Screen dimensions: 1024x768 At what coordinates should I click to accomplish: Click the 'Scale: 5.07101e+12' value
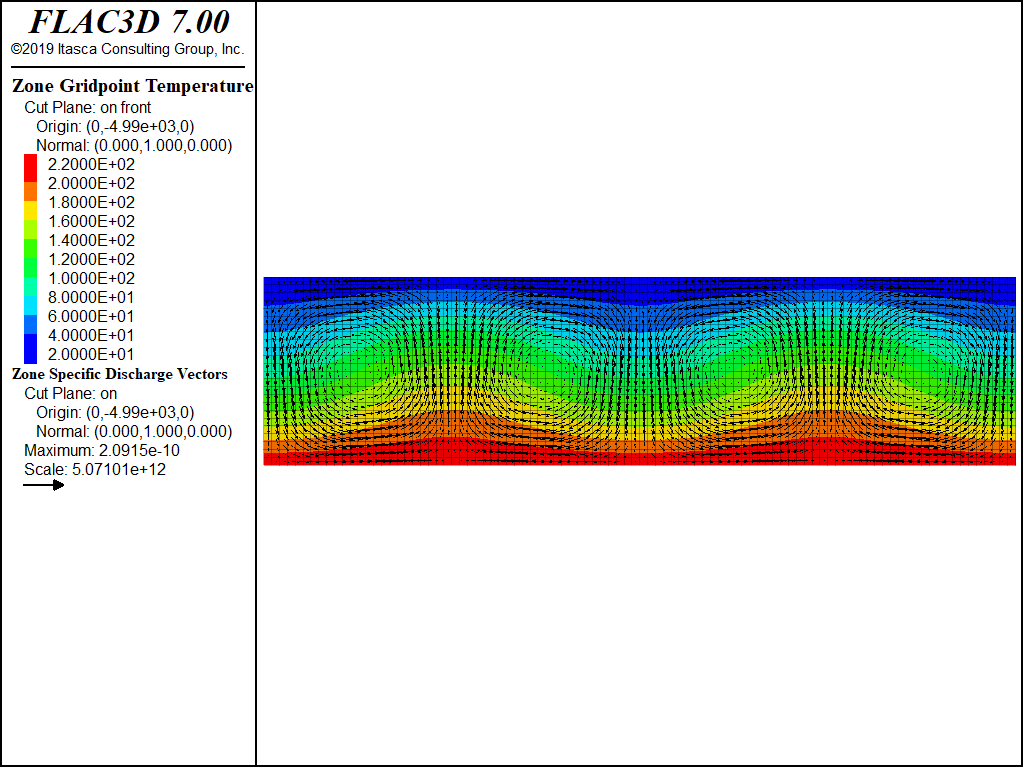95,470
